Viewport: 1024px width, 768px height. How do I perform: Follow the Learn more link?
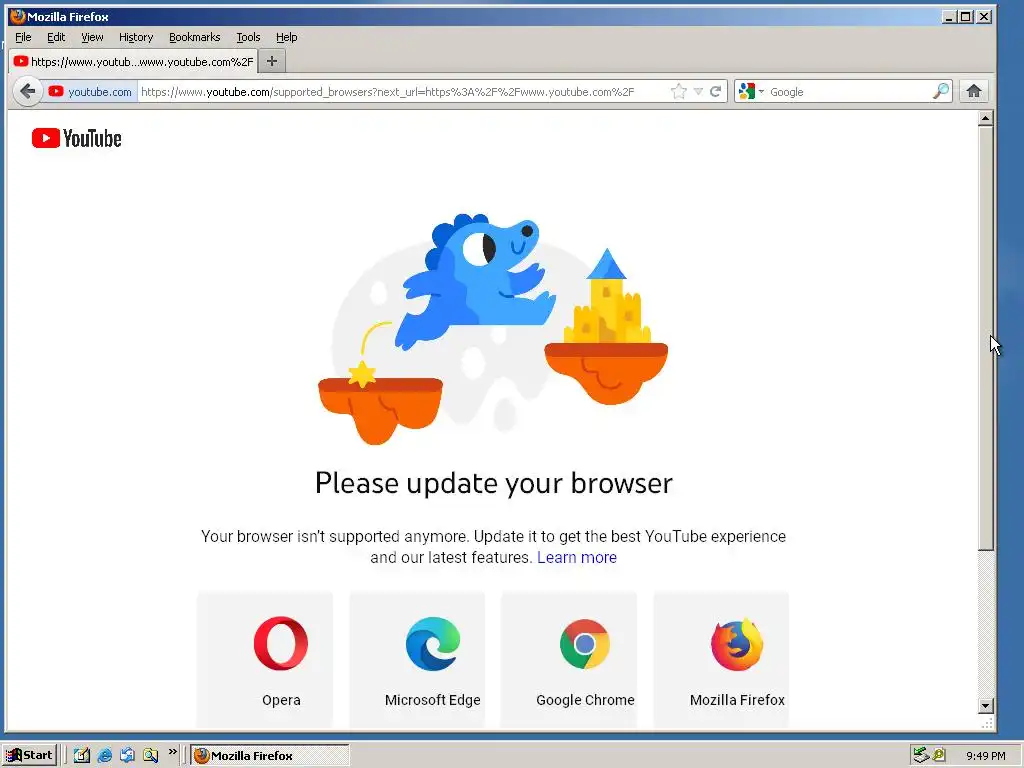[x=577, y=557]
